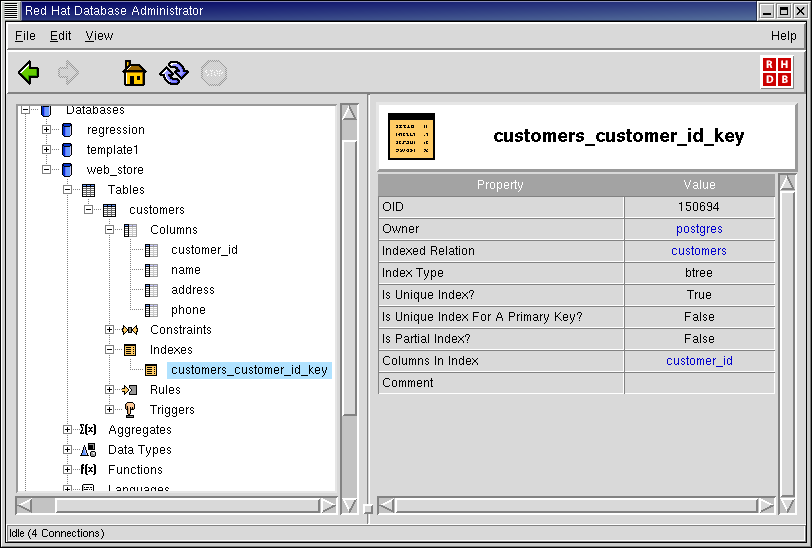
Task: Open the File menu
Action: tap(25, 36)
